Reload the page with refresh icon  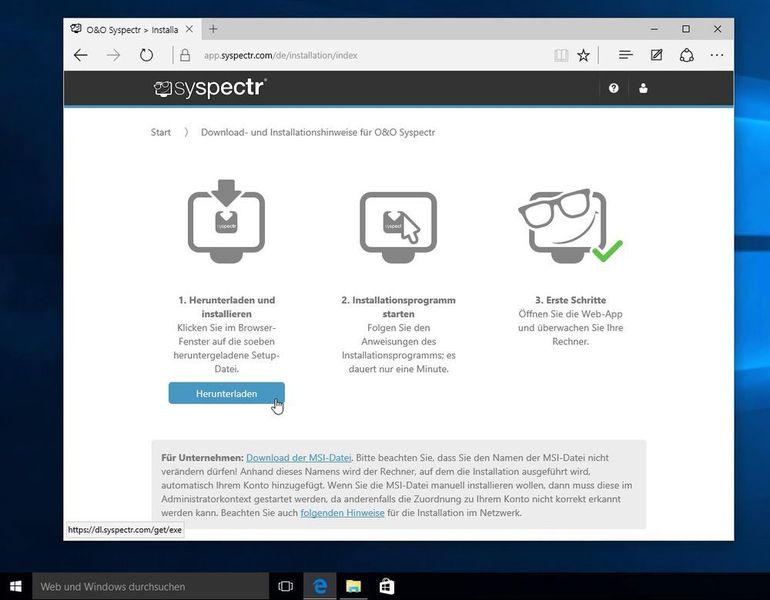[x=146, y=55]
